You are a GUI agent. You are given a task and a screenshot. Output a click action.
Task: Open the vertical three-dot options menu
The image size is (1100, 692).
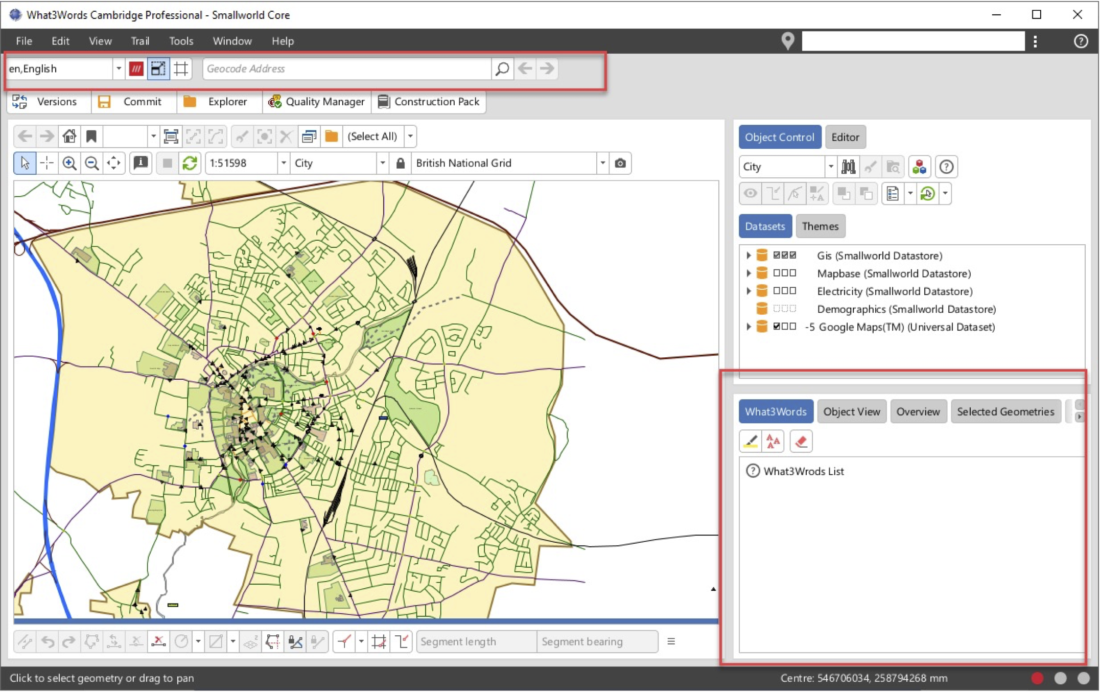coord(1035,41)
